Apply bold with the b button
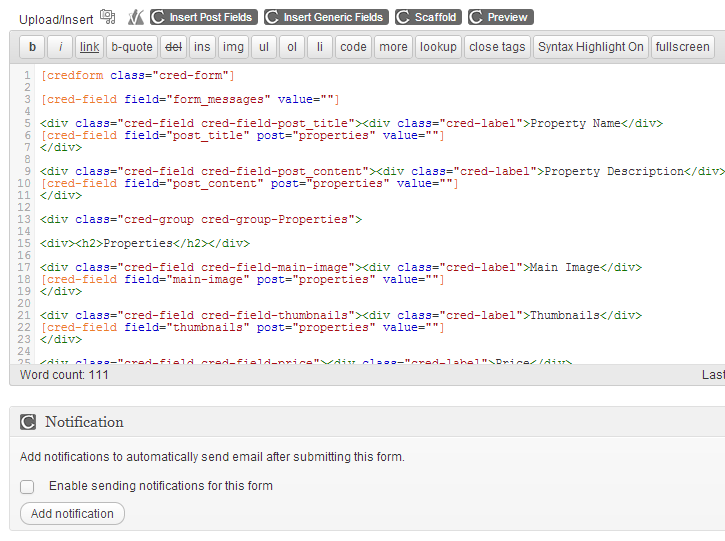Viewport: 725px width, 541px height. pyautogui.click(x=32, y=47)
